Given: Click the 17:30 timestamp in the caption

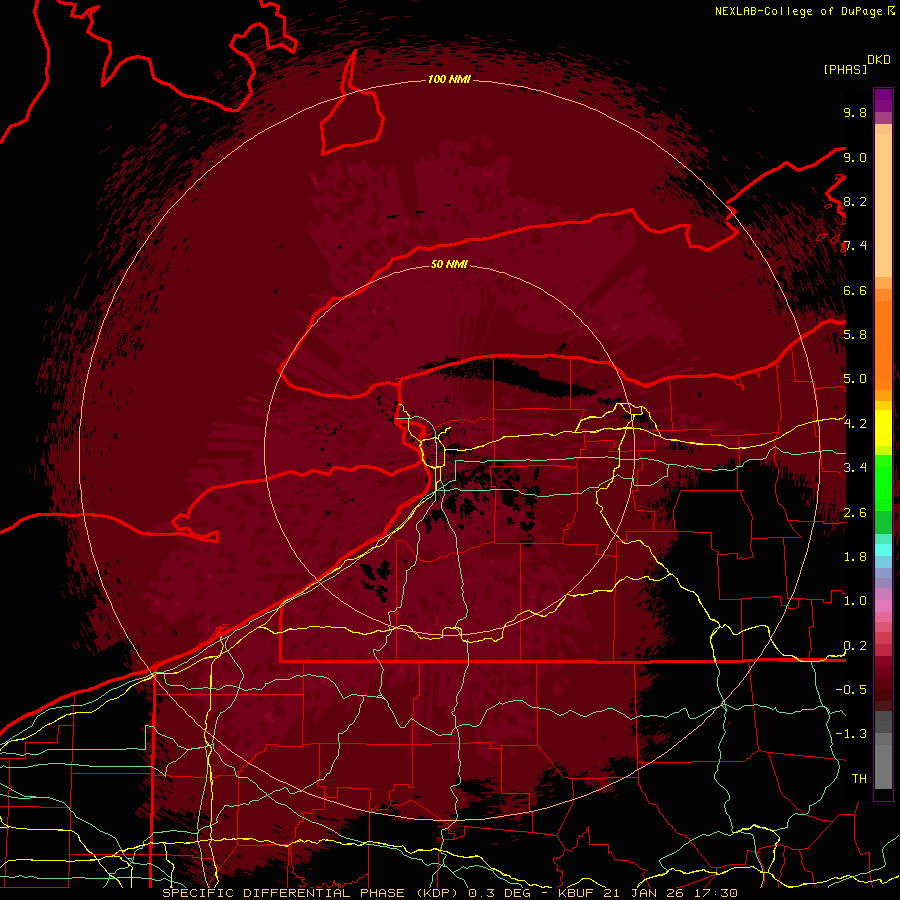Looking at the screenshot, I should (717, 893).
